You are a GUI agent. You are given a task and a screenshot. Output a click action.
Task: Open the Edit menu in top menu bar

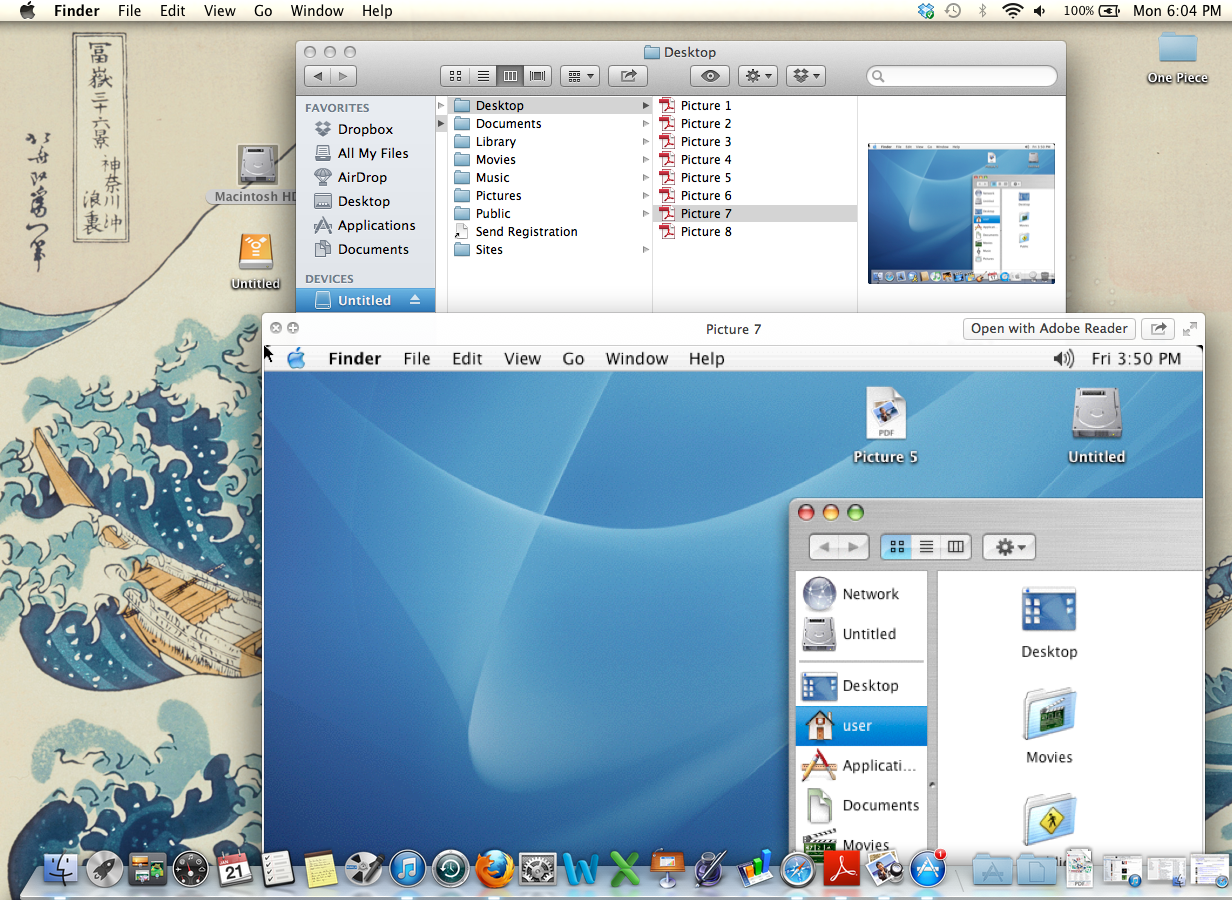click(x=173, y=11)
